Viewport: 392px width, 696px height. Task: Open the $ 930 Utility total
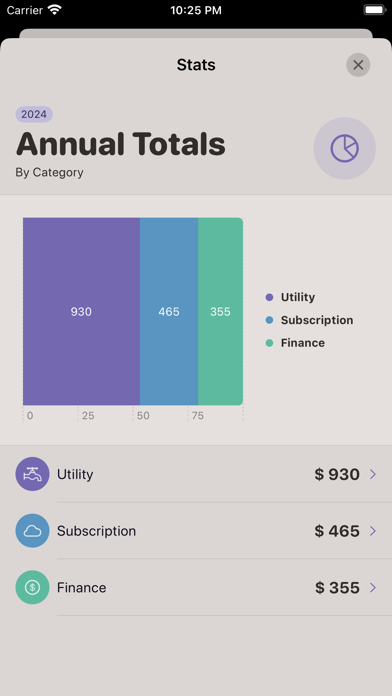[337, 475]
